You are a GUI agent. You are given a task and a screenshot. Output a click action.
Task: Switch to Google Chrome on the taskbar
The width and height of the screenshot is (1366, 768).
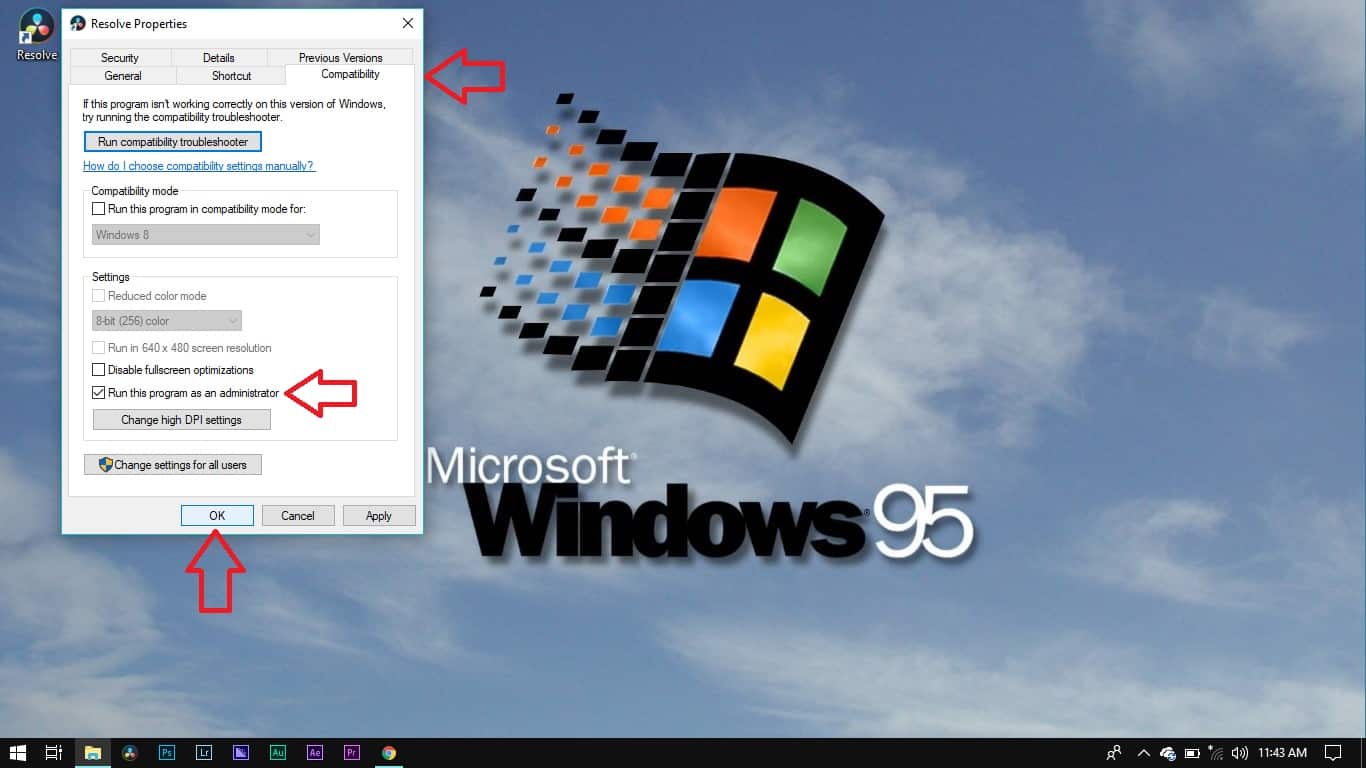(389, 753)
